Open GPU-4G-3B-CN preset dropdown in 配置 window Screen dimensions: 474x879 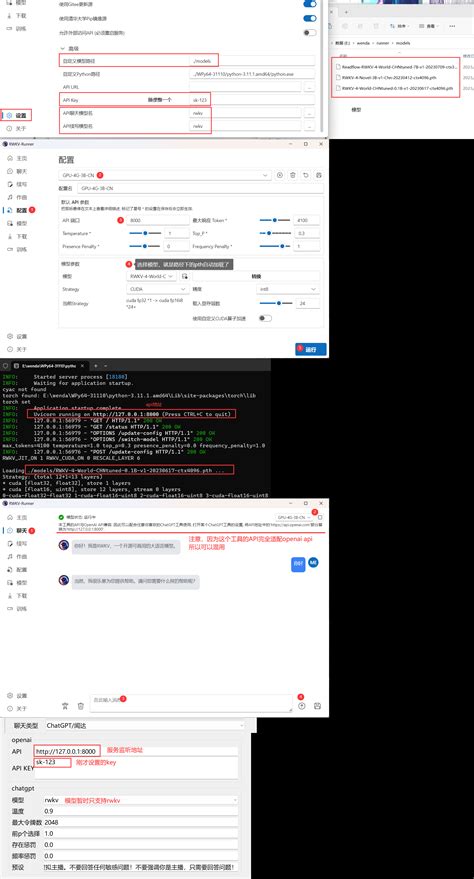pos(165,175)
